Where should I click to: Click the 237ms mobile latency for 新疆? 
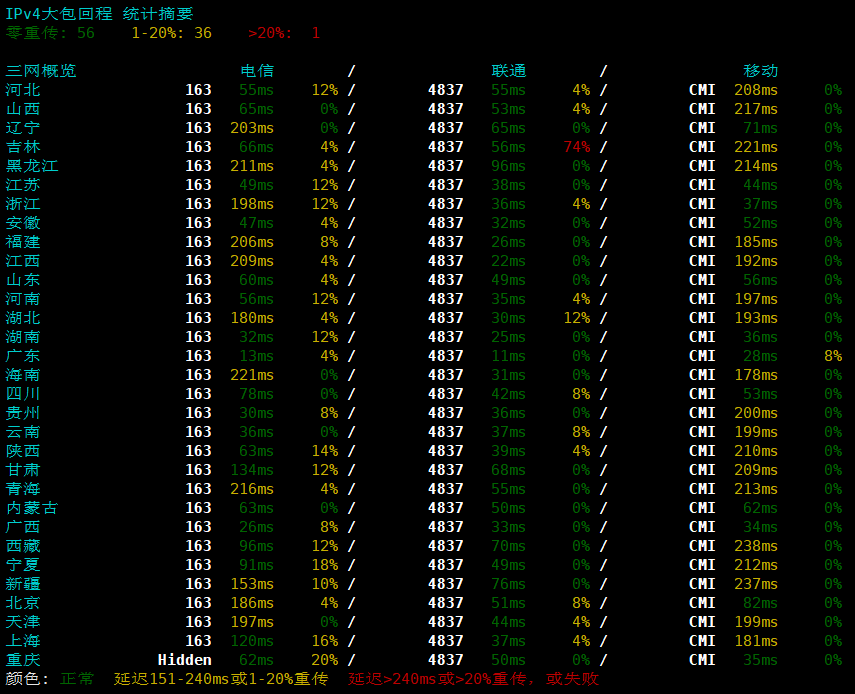[756, 584]
